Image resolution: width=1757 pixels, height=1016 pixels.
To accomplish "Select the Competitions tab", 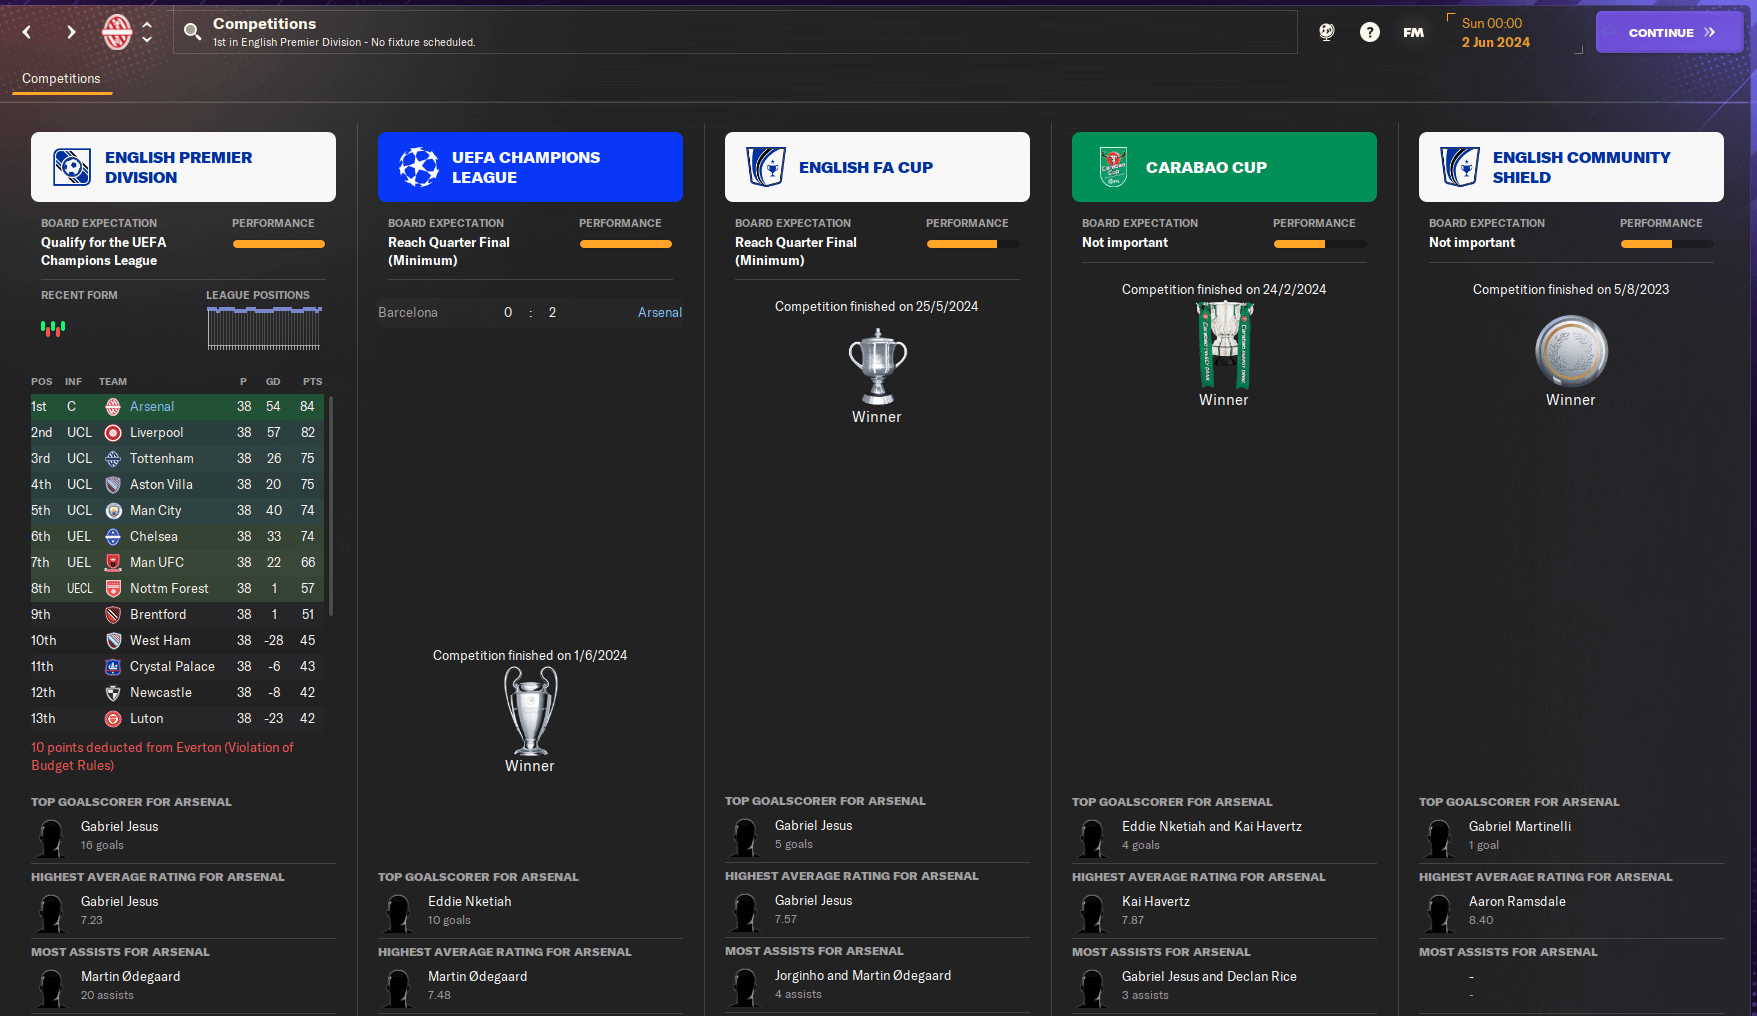I will [61, 78].
